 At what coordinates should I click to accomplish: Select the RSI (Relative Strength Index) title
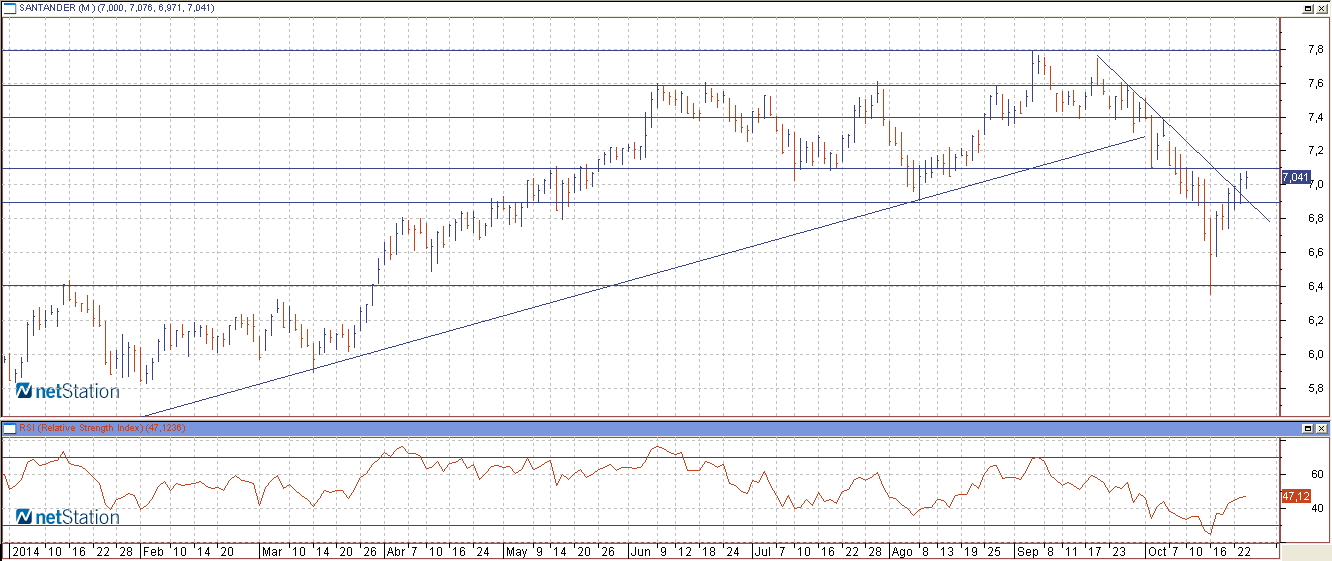[x=81, y=428]
